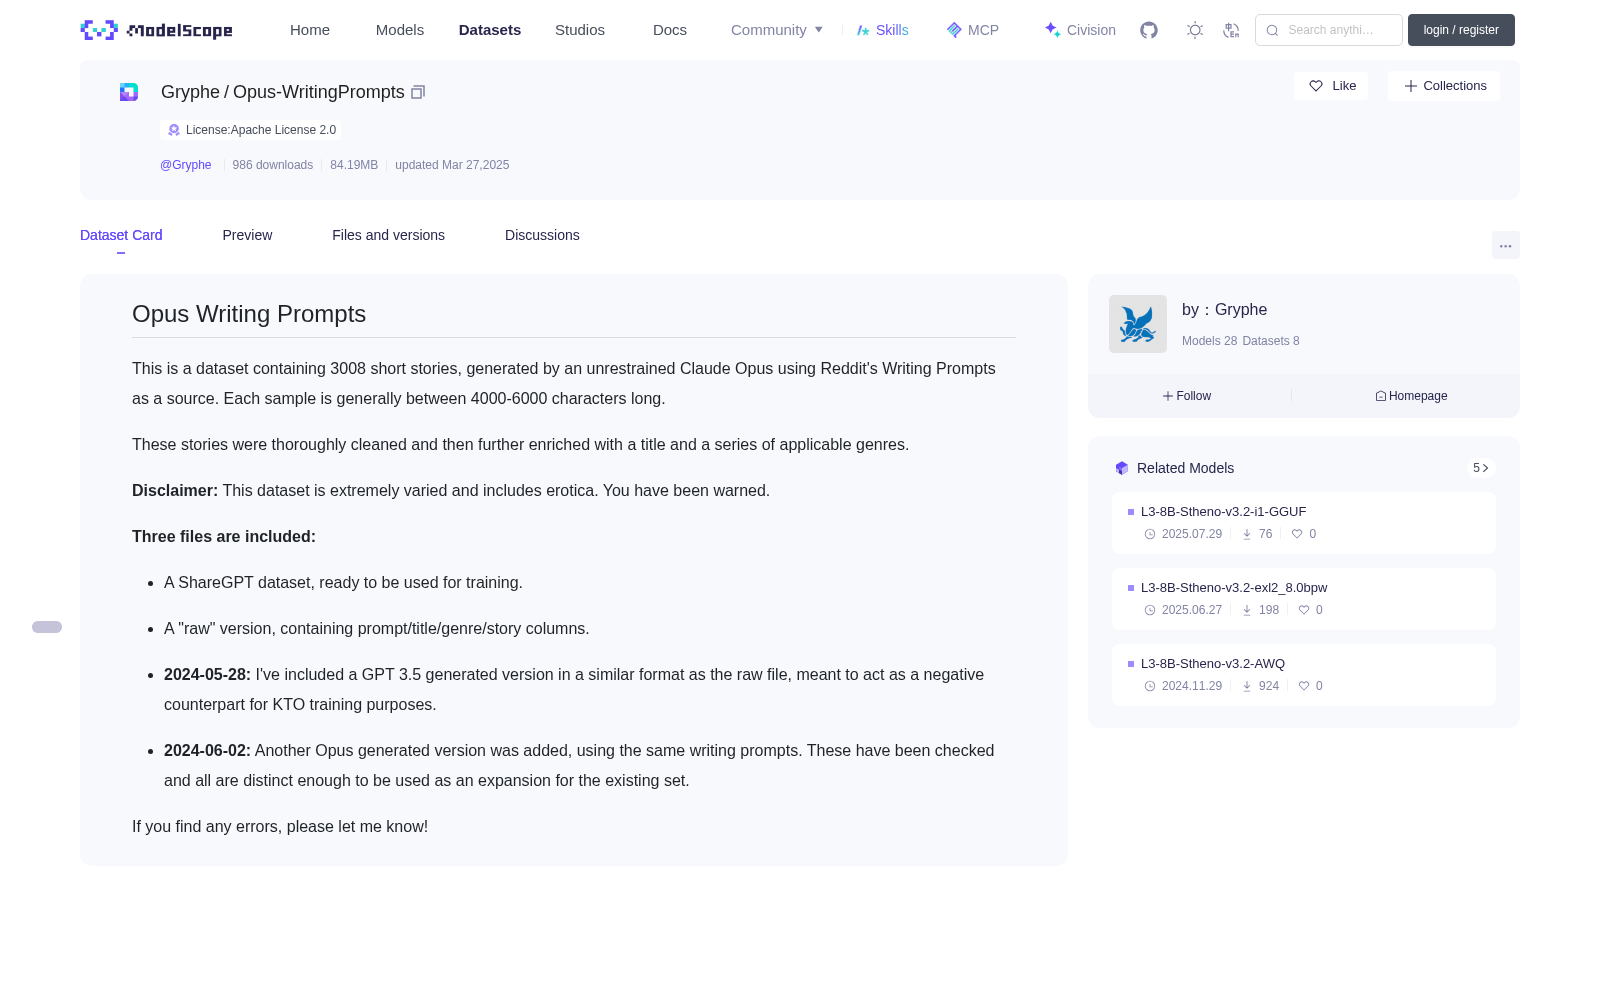Open the Models nav item
Image resolution: width=1600 pixels, height=1000 pixels.
[400, 30]
